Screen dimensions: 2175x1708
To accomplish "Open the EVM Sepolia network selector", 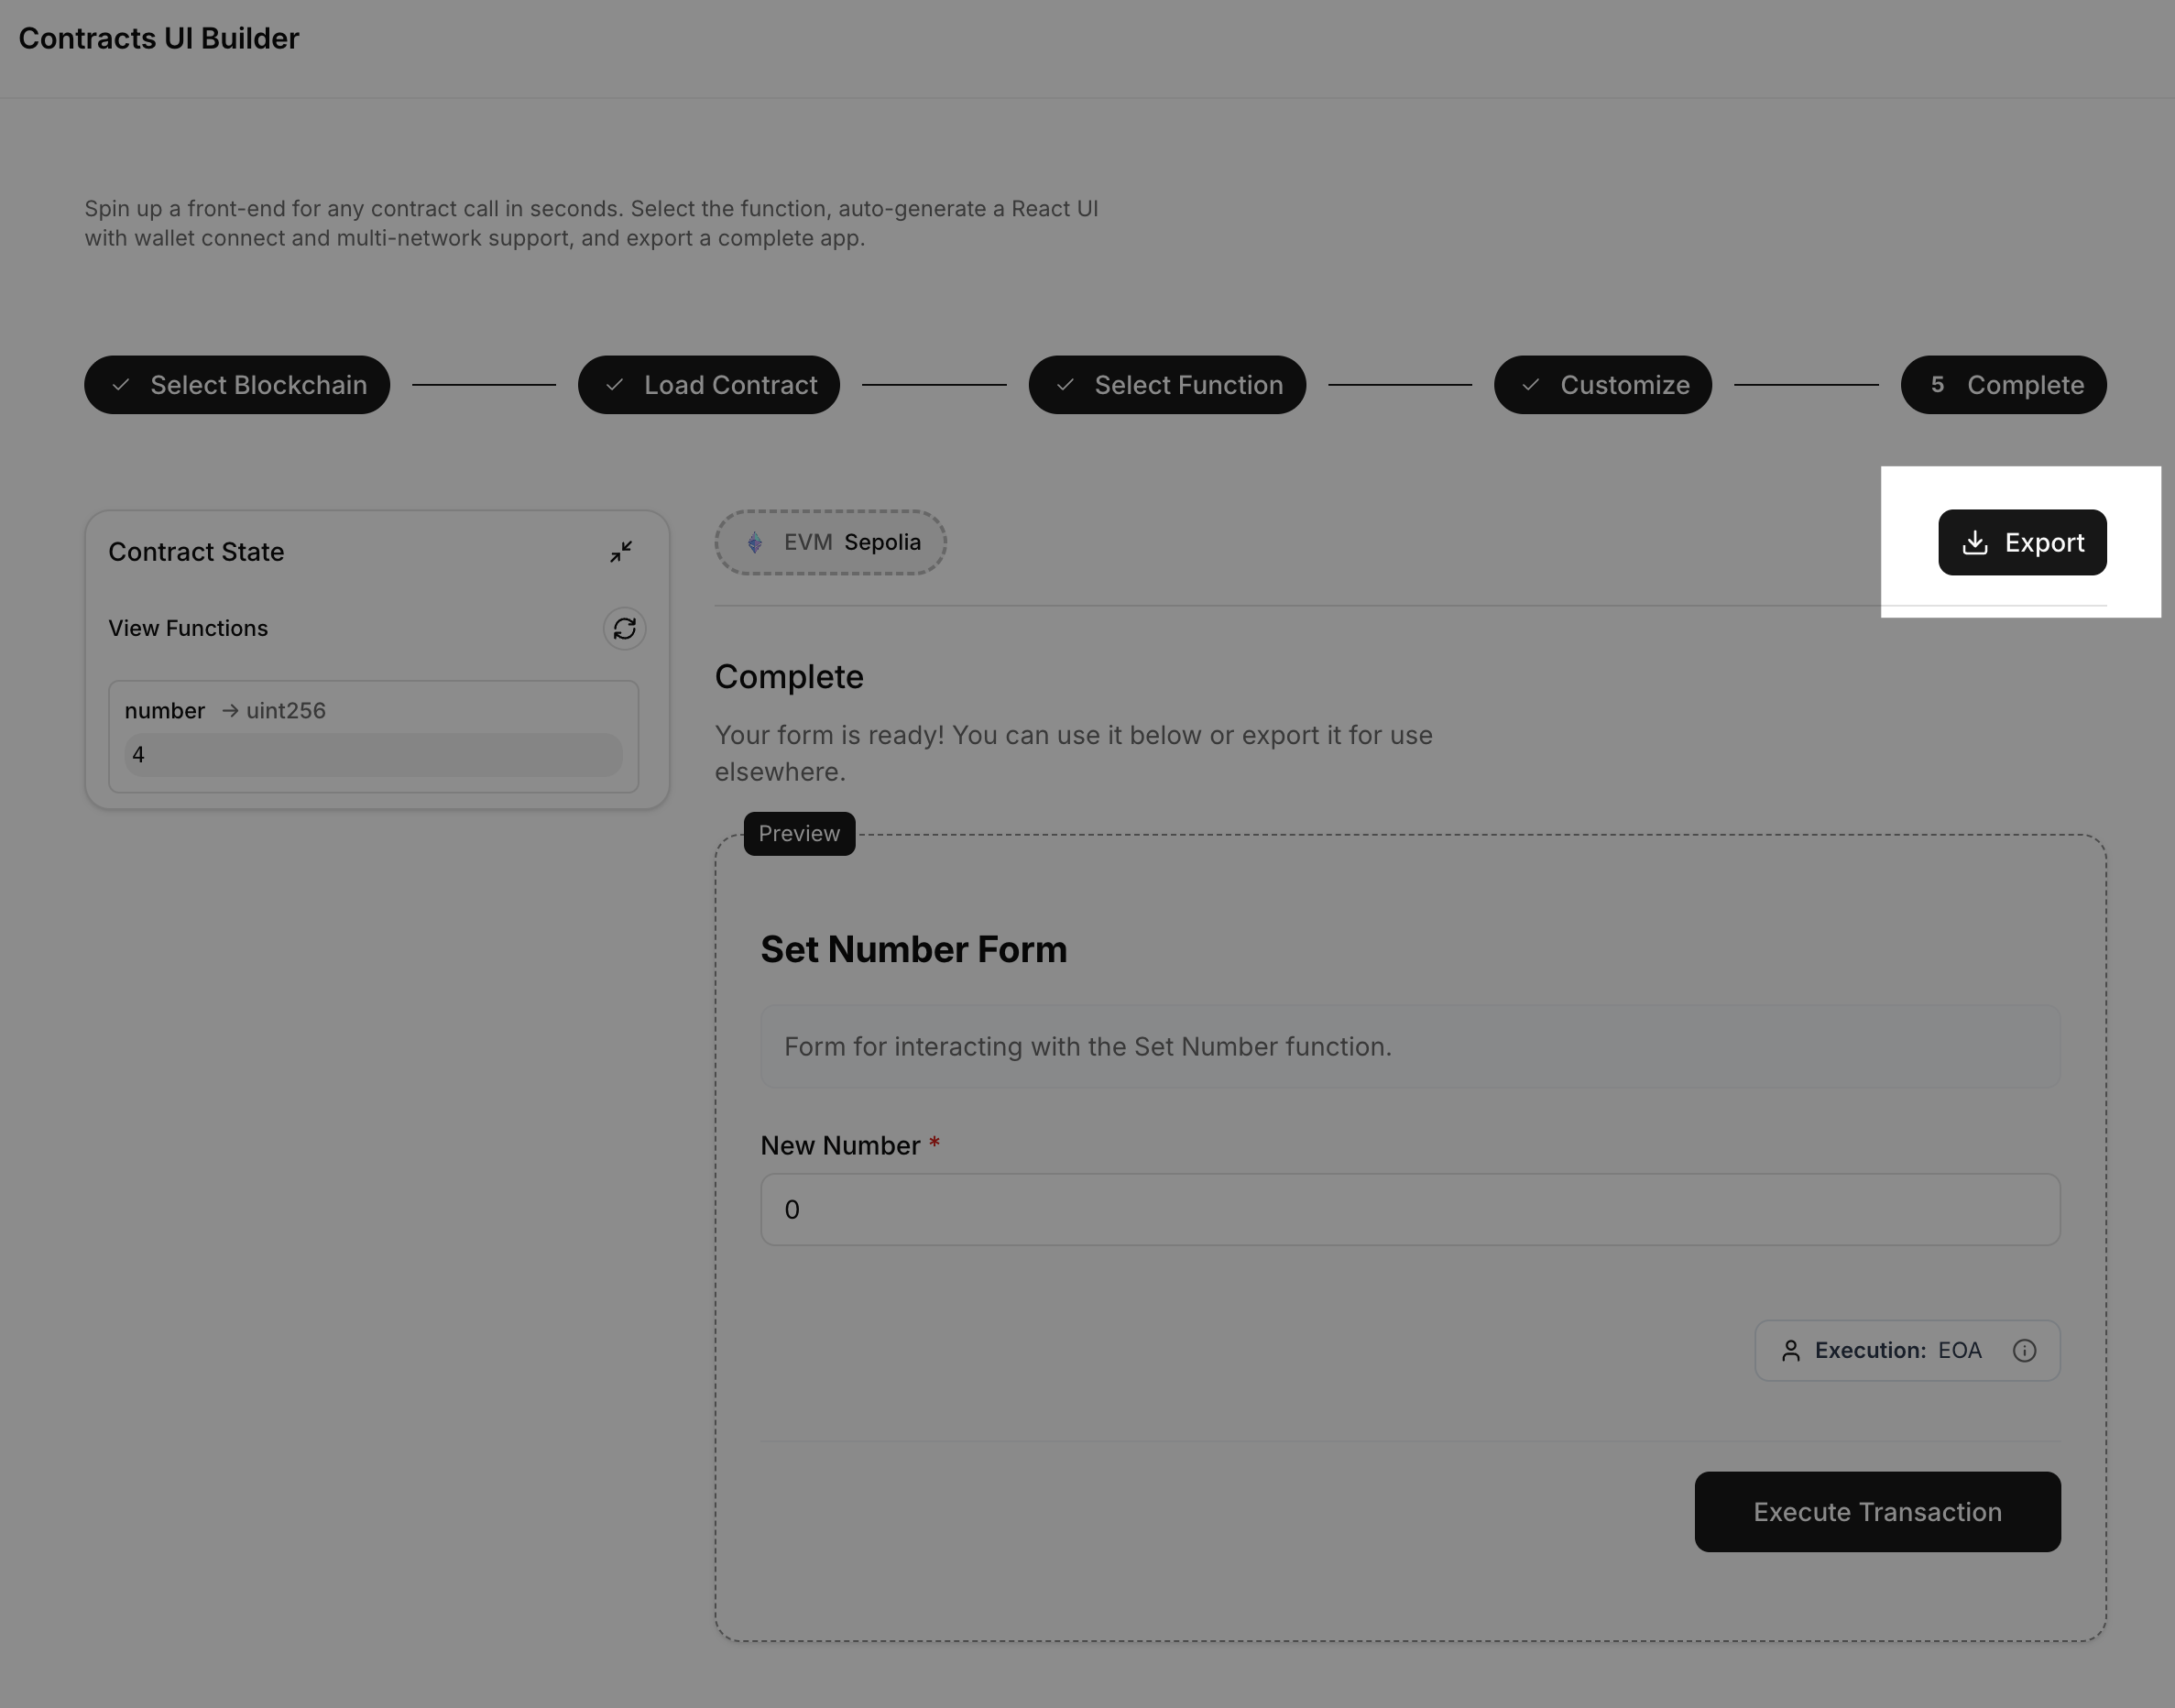I will 830,542.
